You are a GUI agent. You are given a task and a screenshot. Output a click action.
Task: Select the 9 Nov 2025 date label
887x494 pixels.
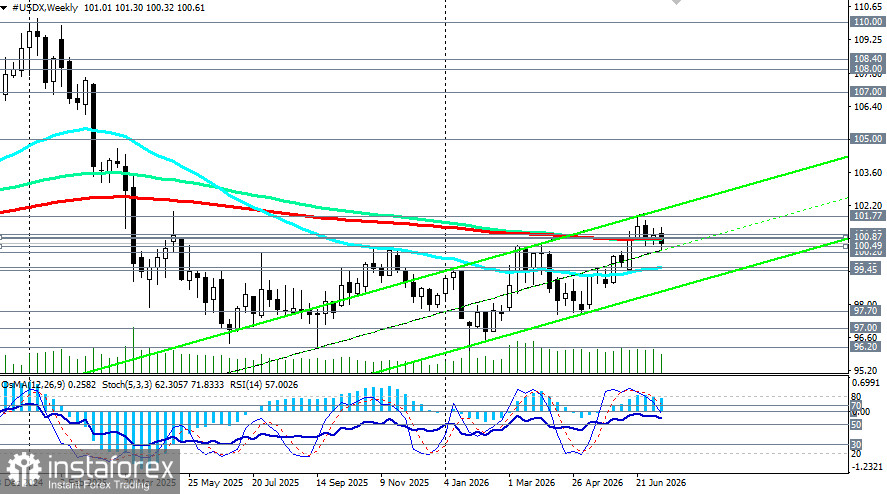coord(404,483)
